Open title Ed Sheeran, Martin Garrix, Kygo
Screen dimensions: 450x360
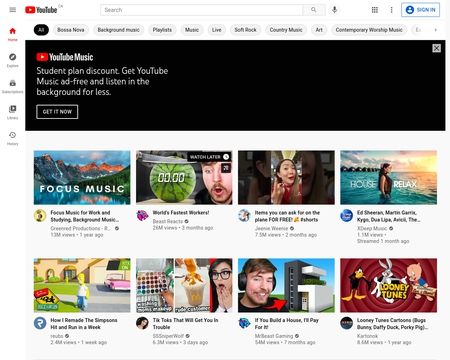coord(388,216)
